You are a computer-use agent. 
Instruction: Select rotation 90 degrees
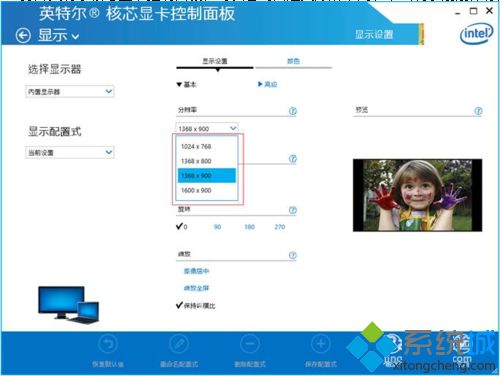click(217, 227)
